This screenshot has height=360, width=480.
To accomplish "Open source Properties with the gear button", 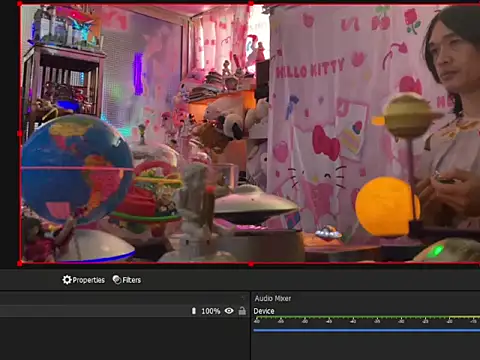I will click(x=84, y=280).
